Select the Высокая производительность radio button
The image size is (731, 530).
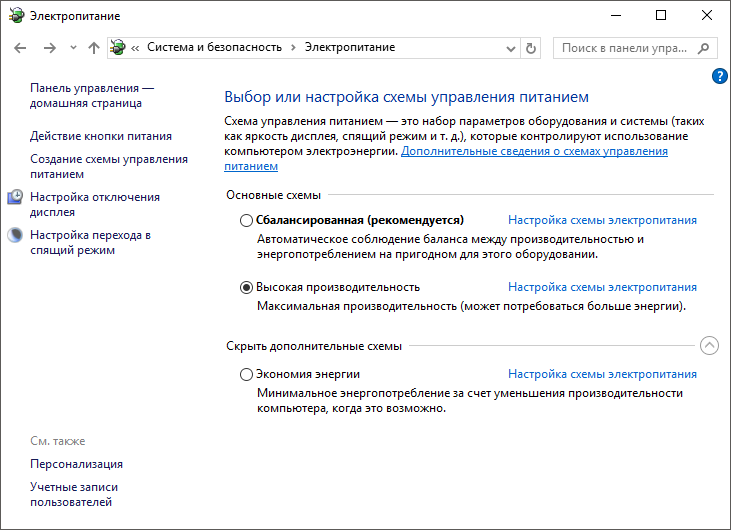point(247,287)
